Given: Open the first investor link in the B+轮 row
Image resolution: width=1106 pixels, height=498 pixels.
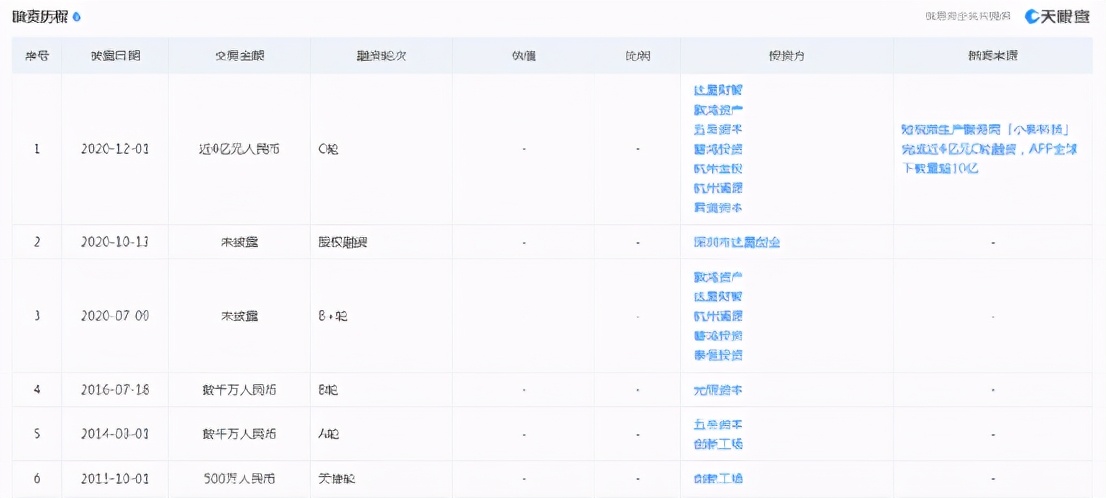Looking at the screenshot, I should [x=718, y=277].
